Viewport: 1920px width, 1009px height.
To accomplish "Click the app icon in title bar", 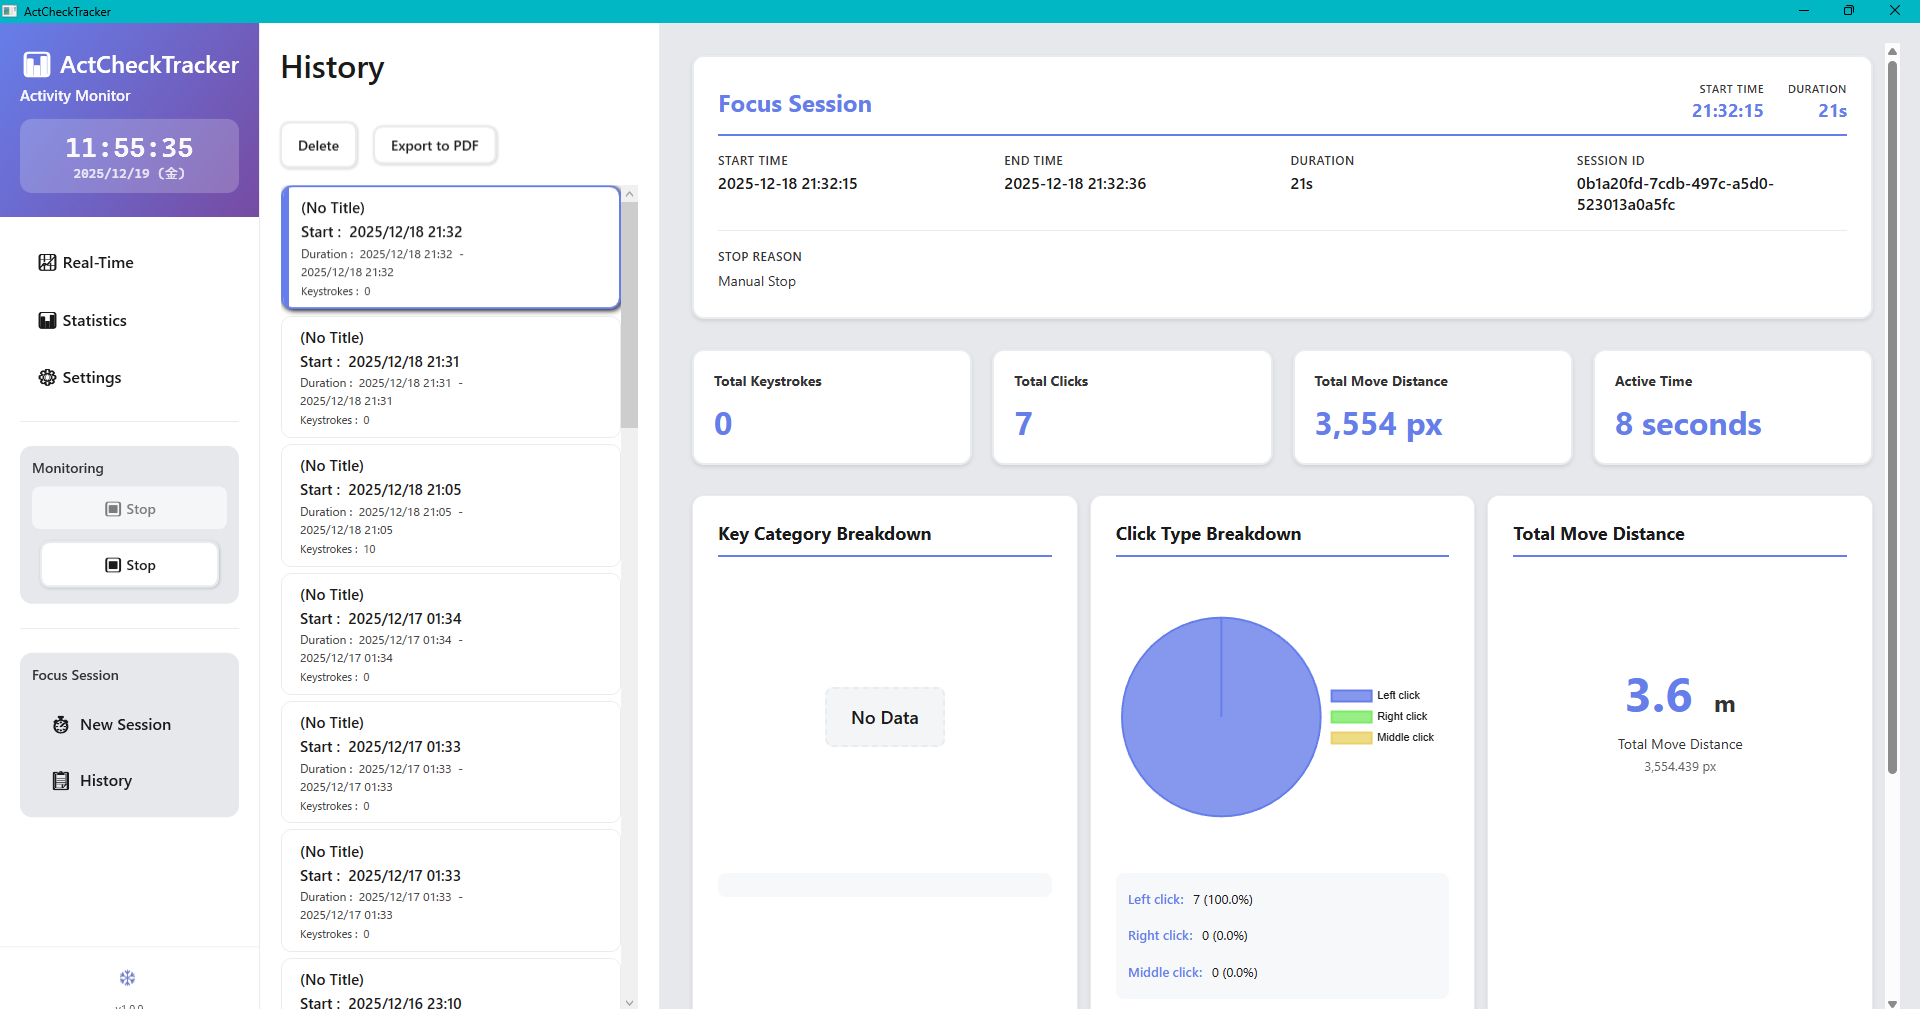I will [x=10, y=11].
